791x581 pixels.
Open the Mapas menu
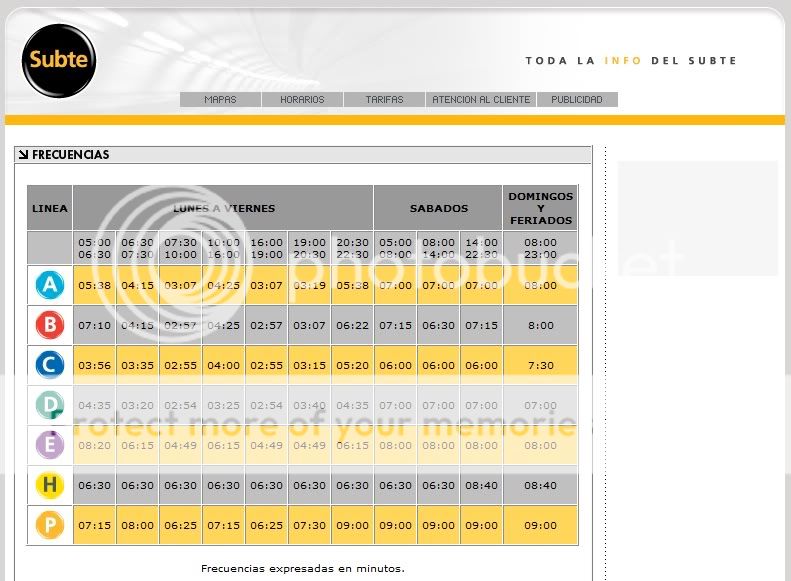click(220, 100)
